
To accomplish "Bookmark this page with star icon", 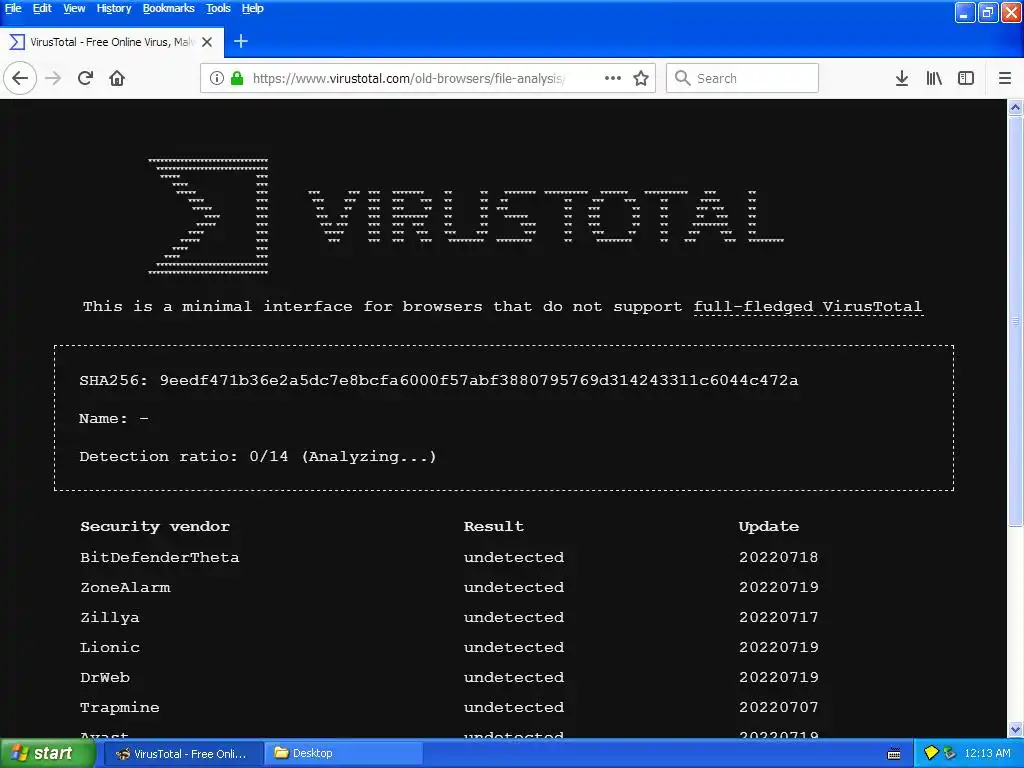I will [641, 78].
